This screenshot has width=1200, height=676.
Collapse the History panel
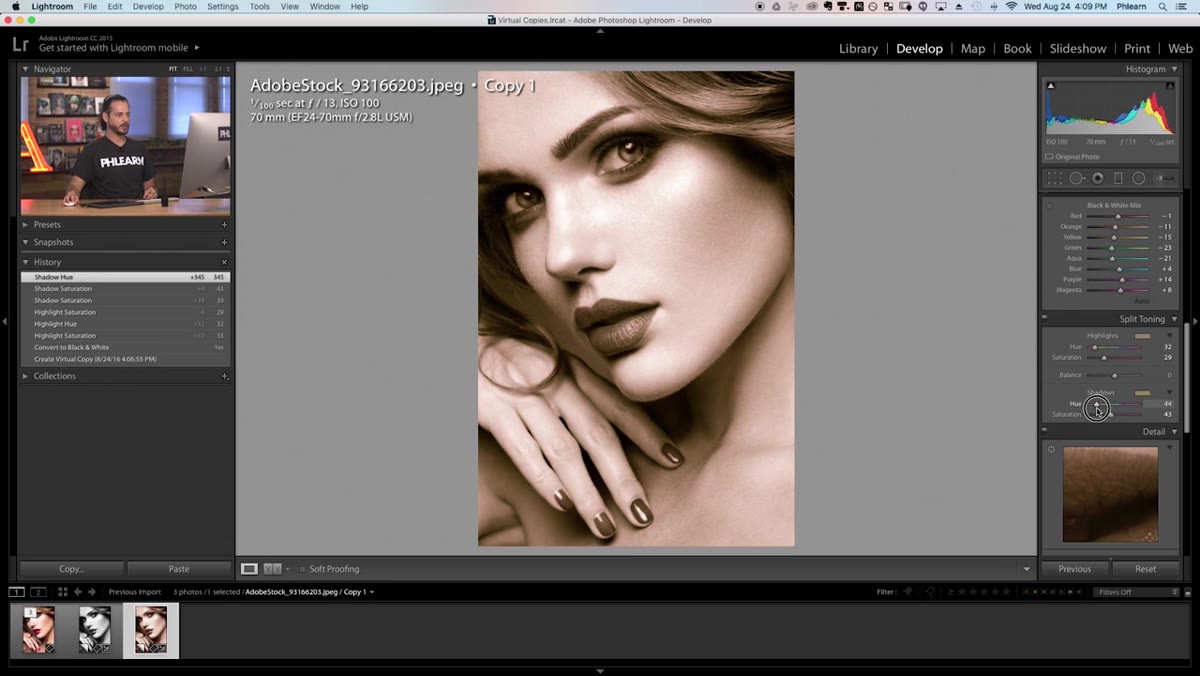coord(26,262)
